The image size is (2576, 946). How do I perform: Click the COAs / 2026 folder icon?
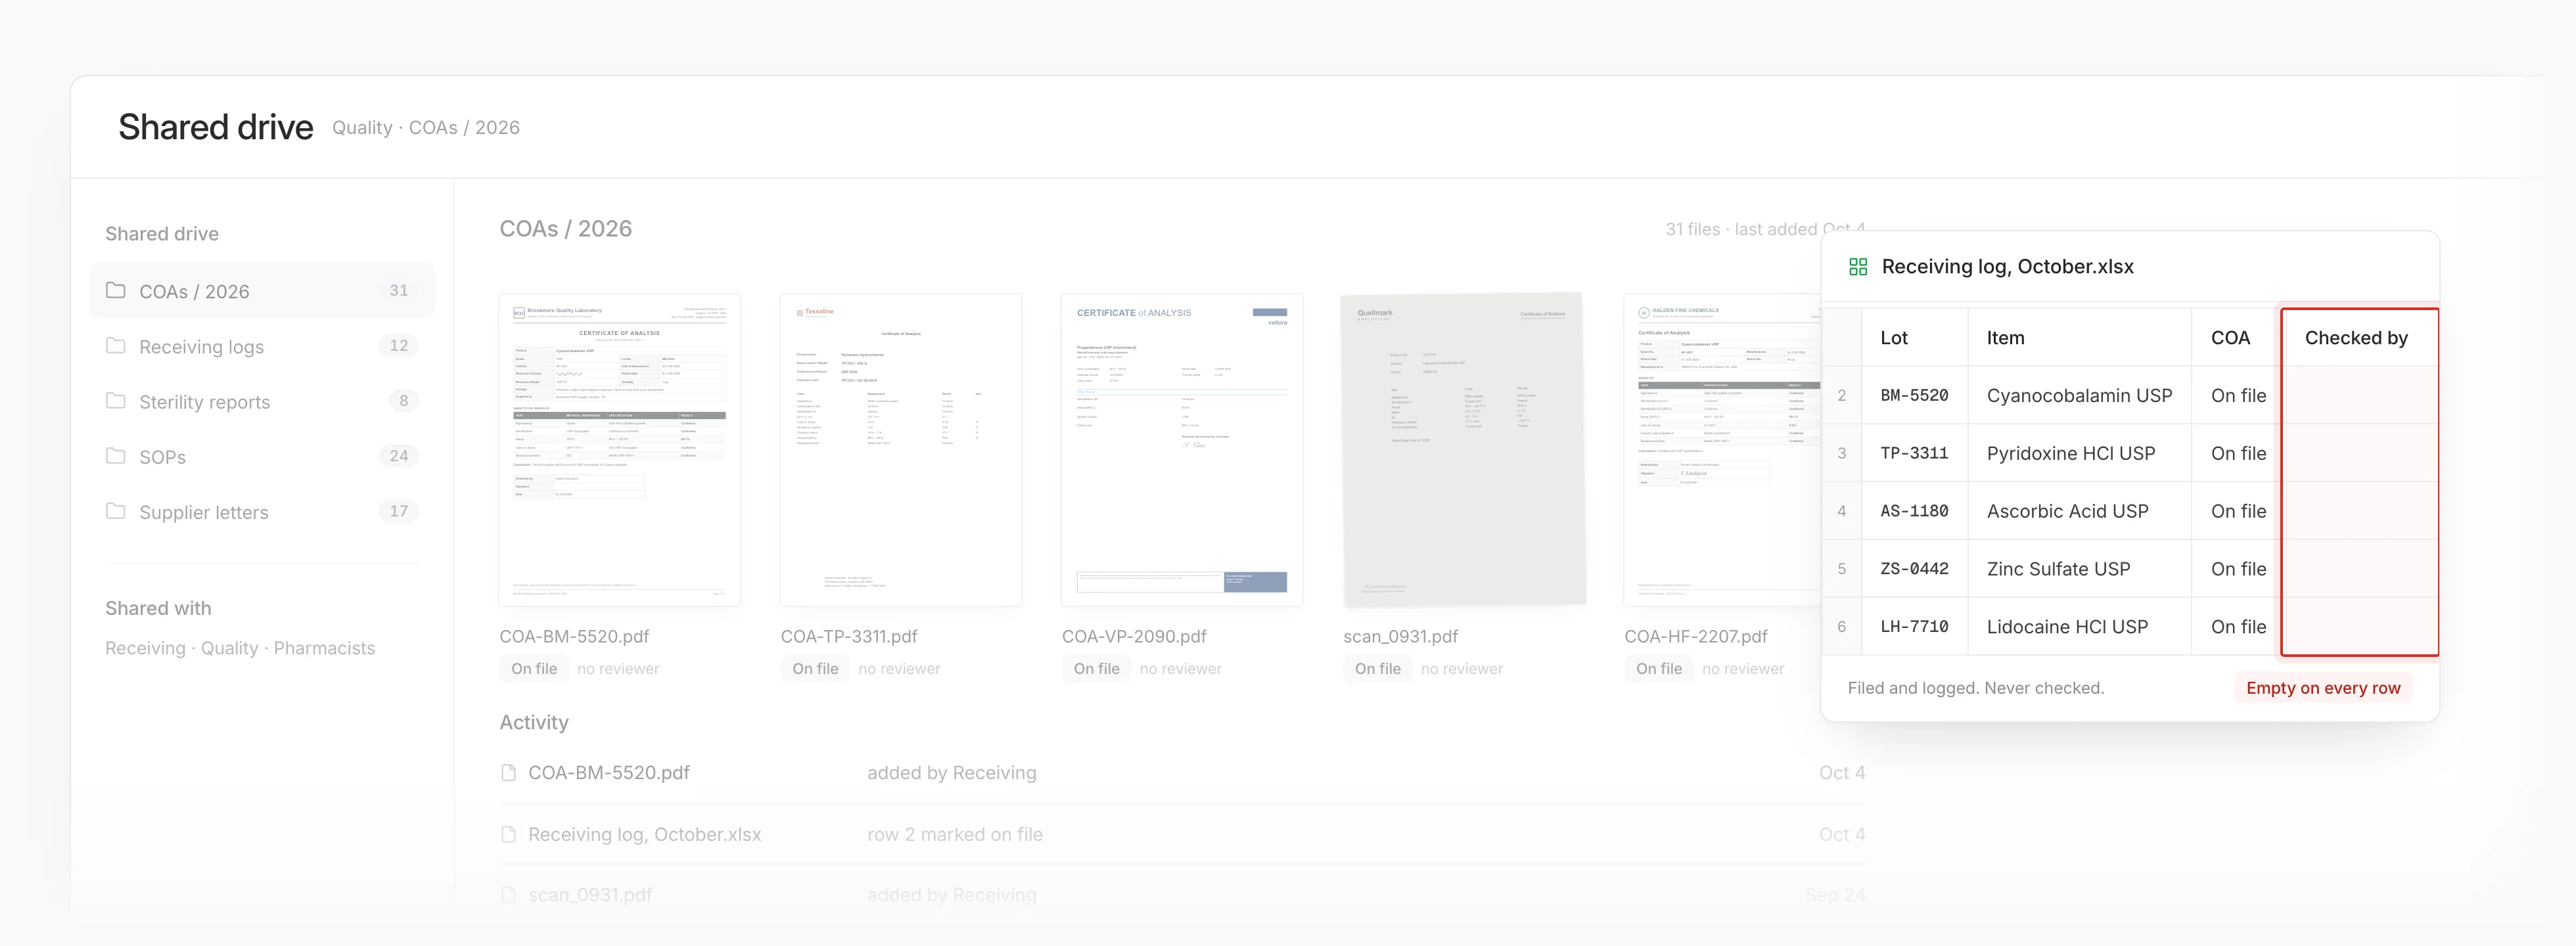tap(116, 290)
